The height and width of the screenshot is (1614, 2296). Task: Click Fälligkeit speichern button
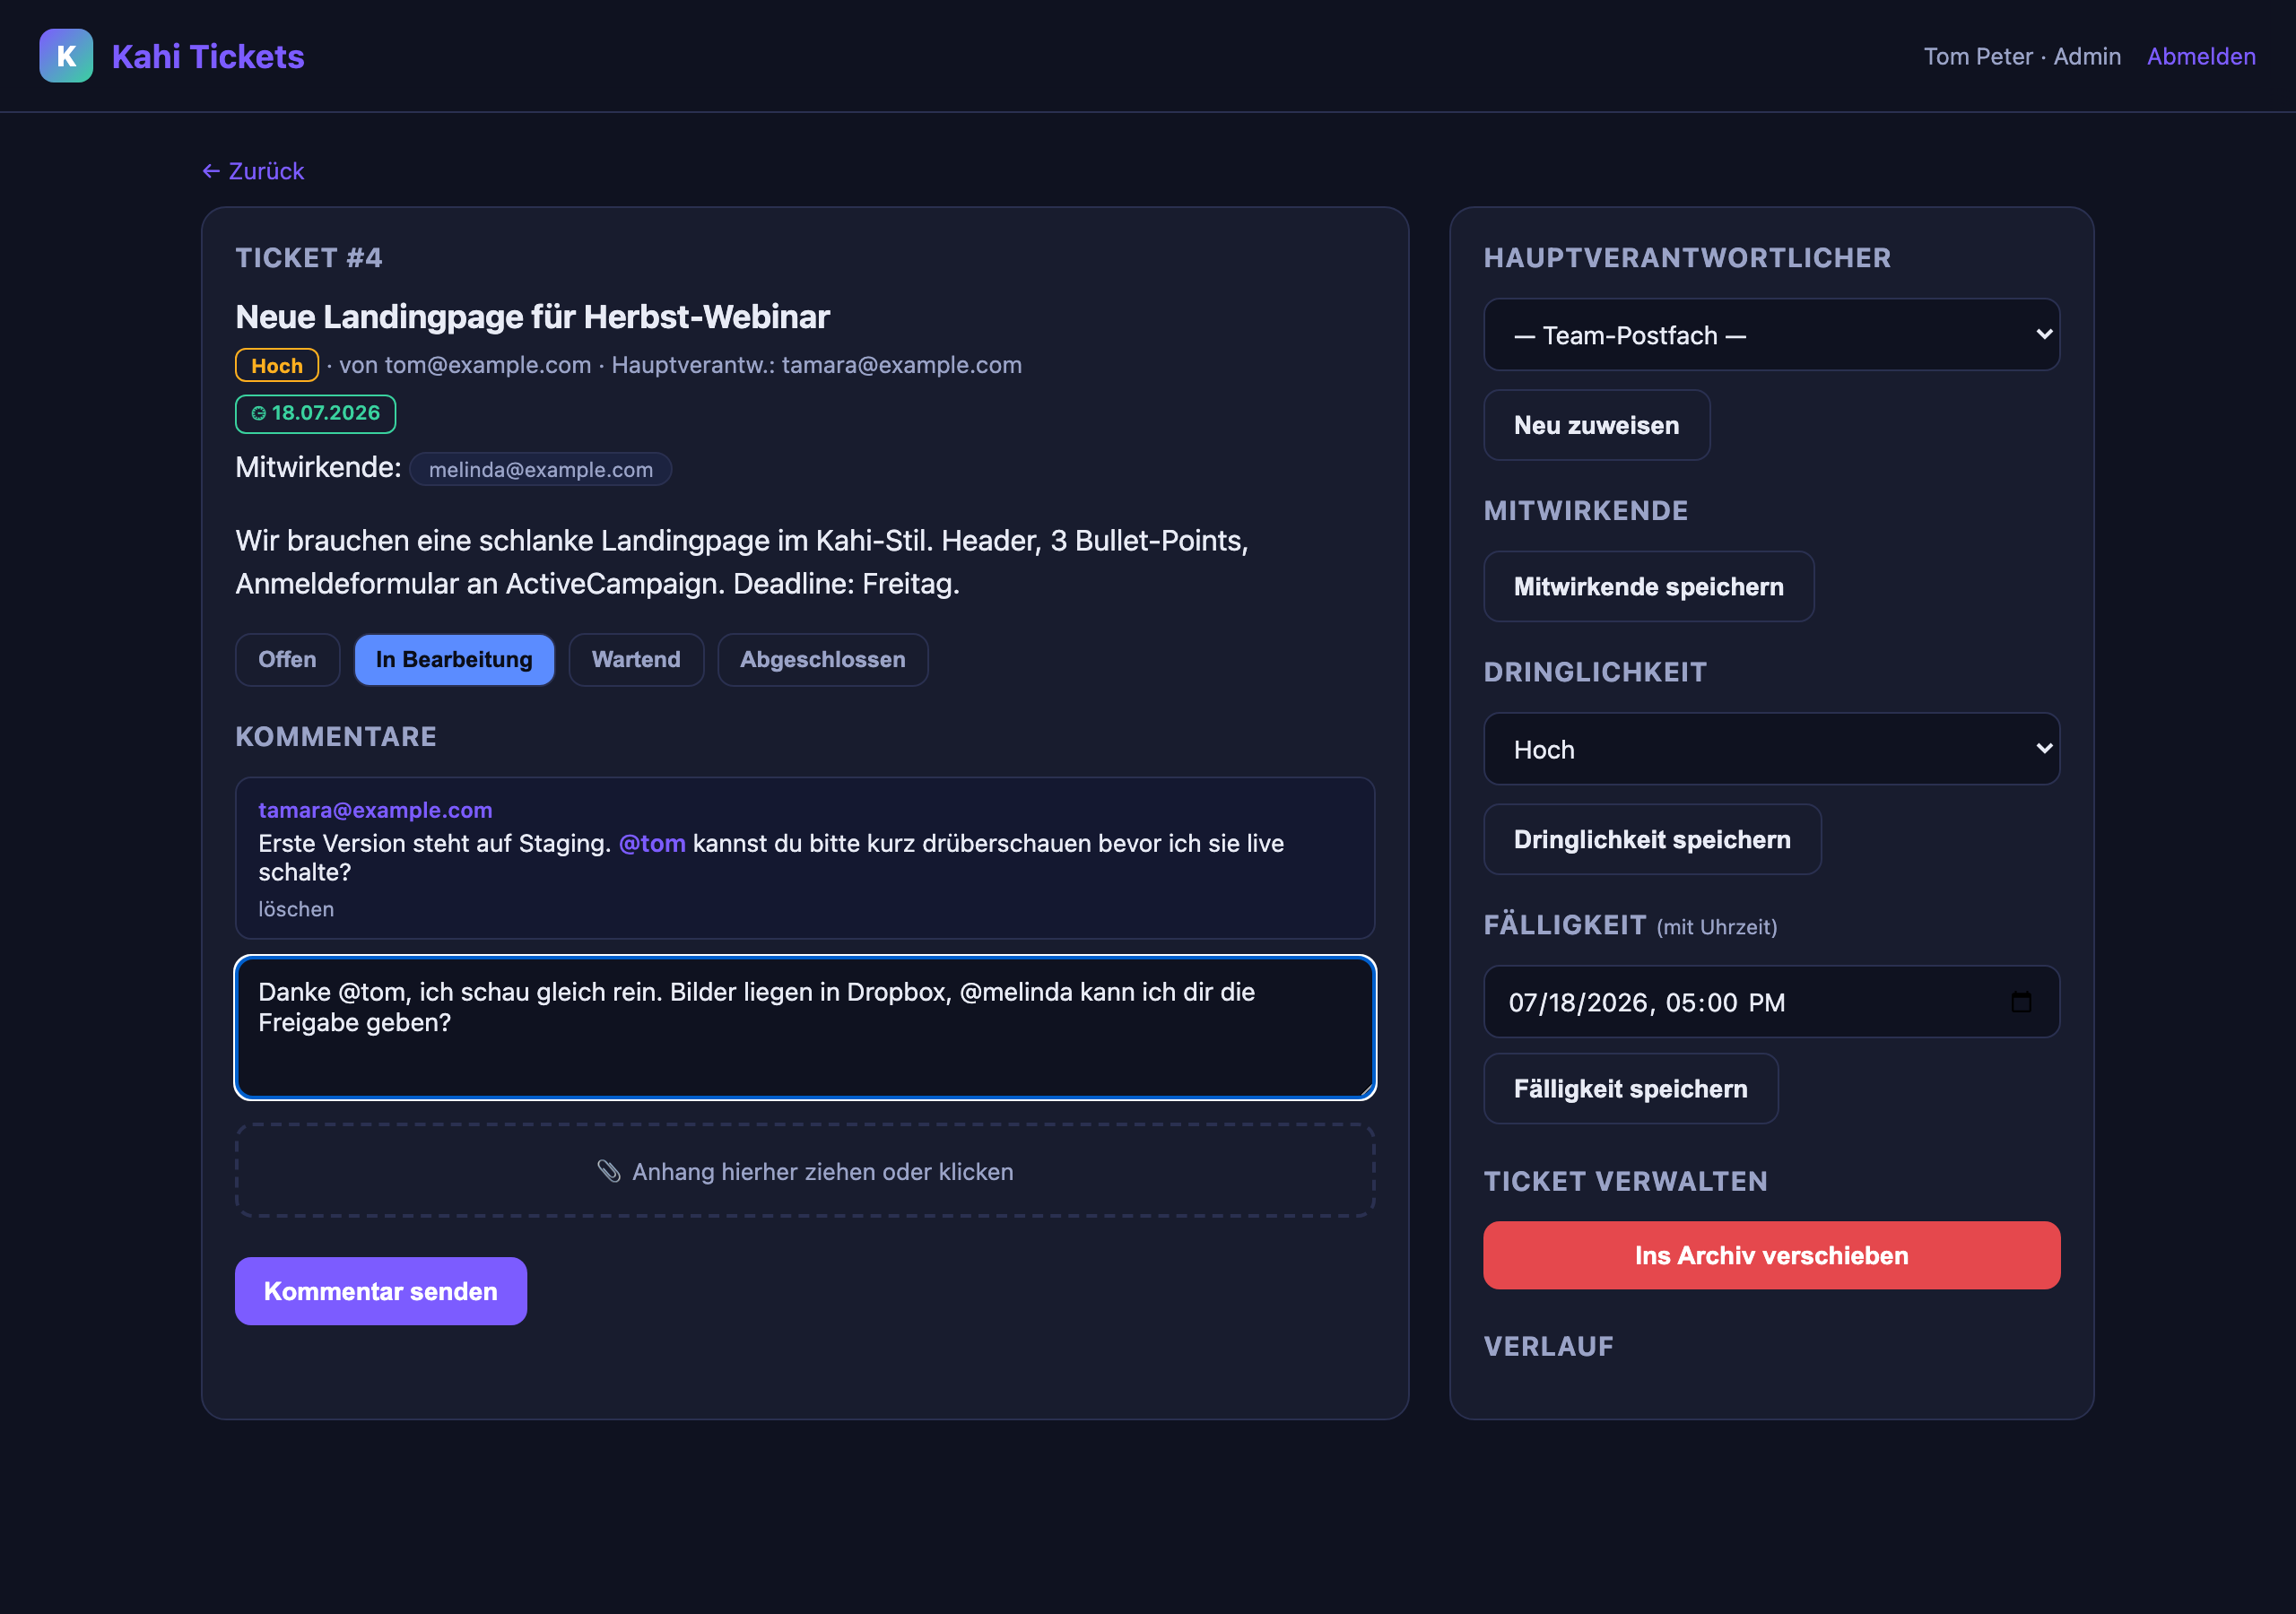click(x=1630, y=1089)
